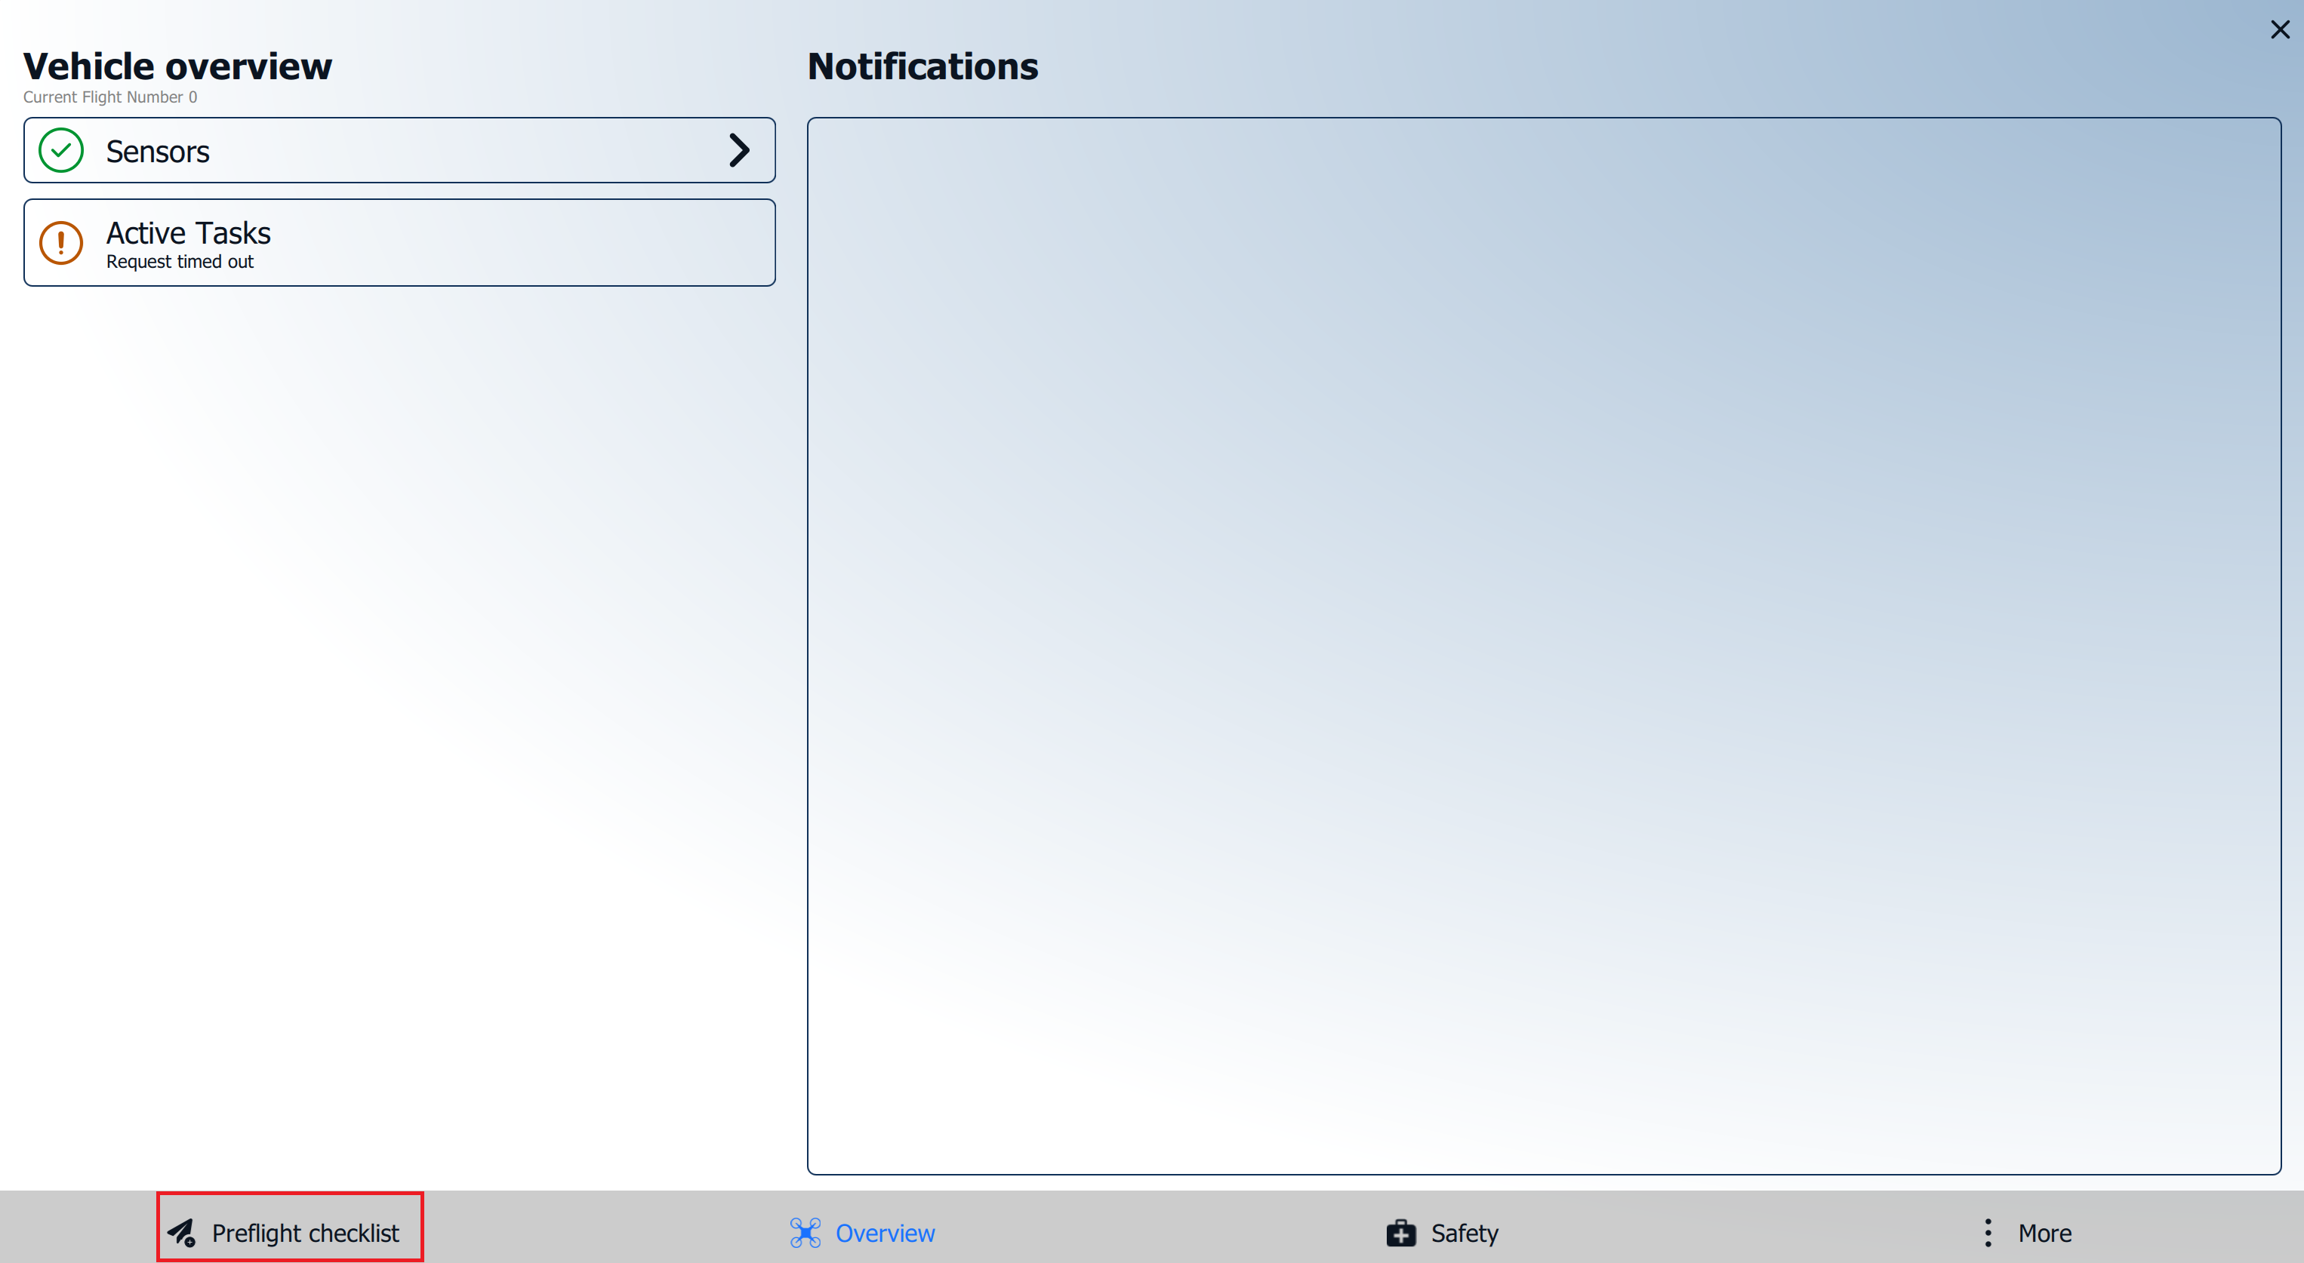Screen dimensions: 2304x1263
Task: Click inside the empty Notifications panel
Action: point(1543,645)
